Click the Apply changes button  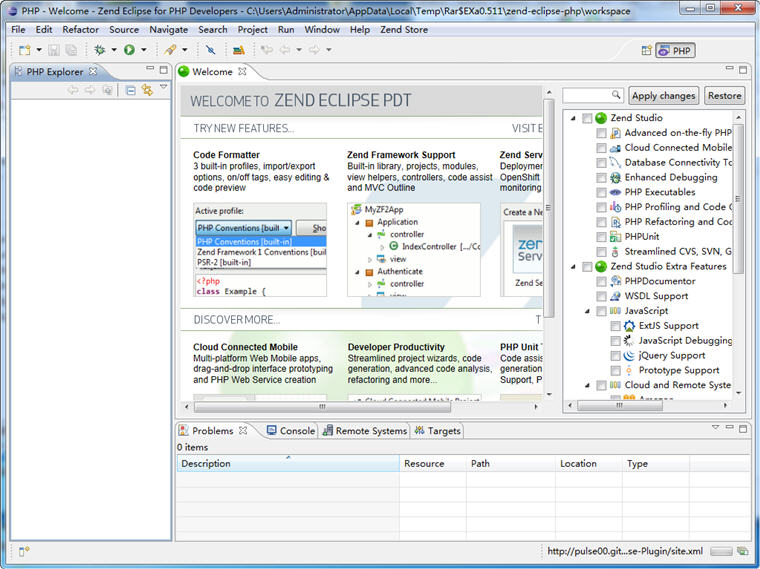(663, 96)
